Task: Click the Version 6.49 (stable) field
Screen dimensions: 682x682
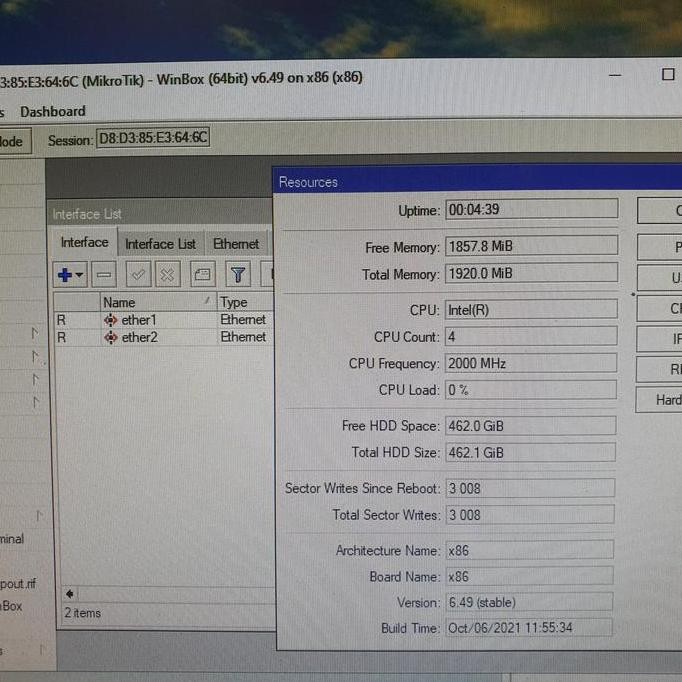Action: click(x=529, y=602)
